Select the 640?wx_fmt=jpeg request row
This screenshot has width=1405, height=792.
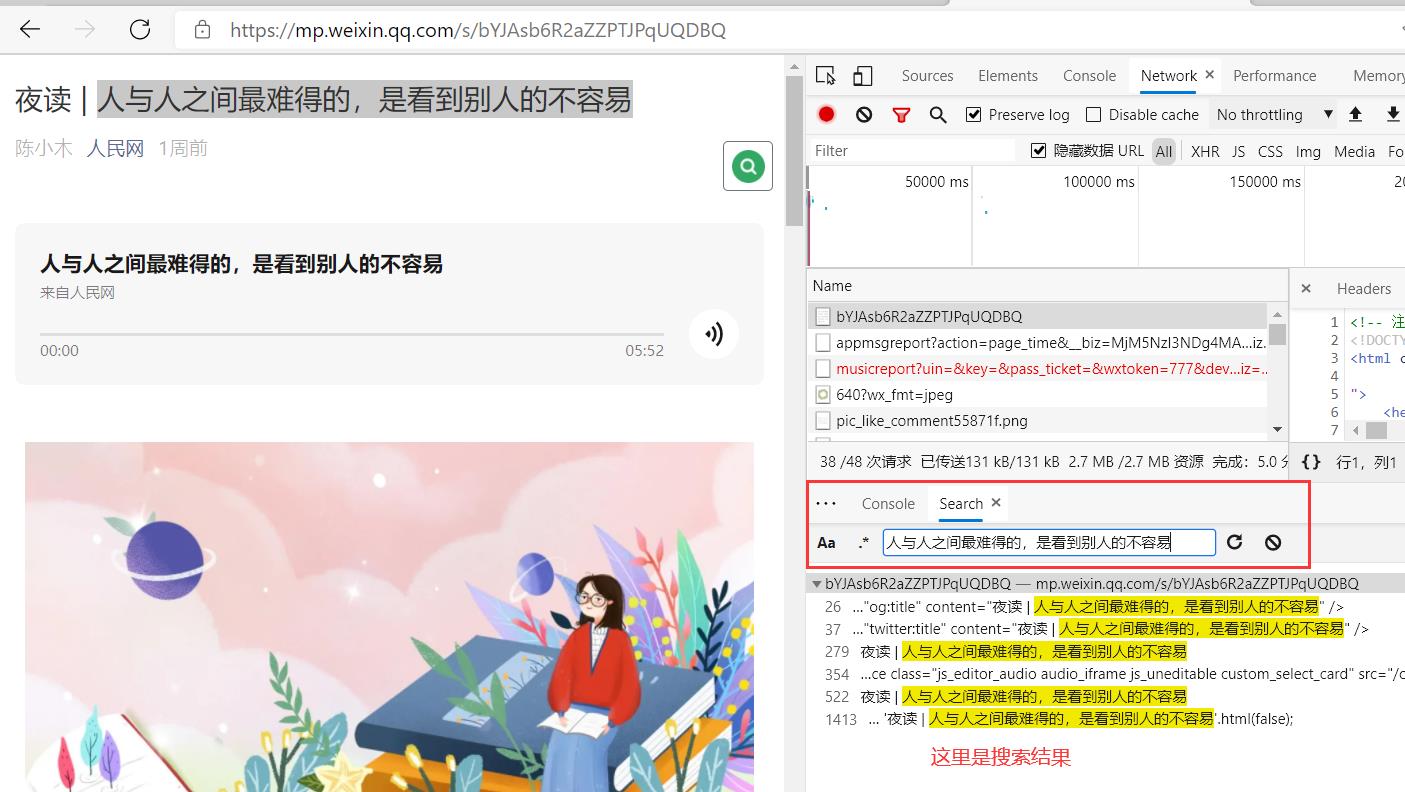coord(1038,394)
